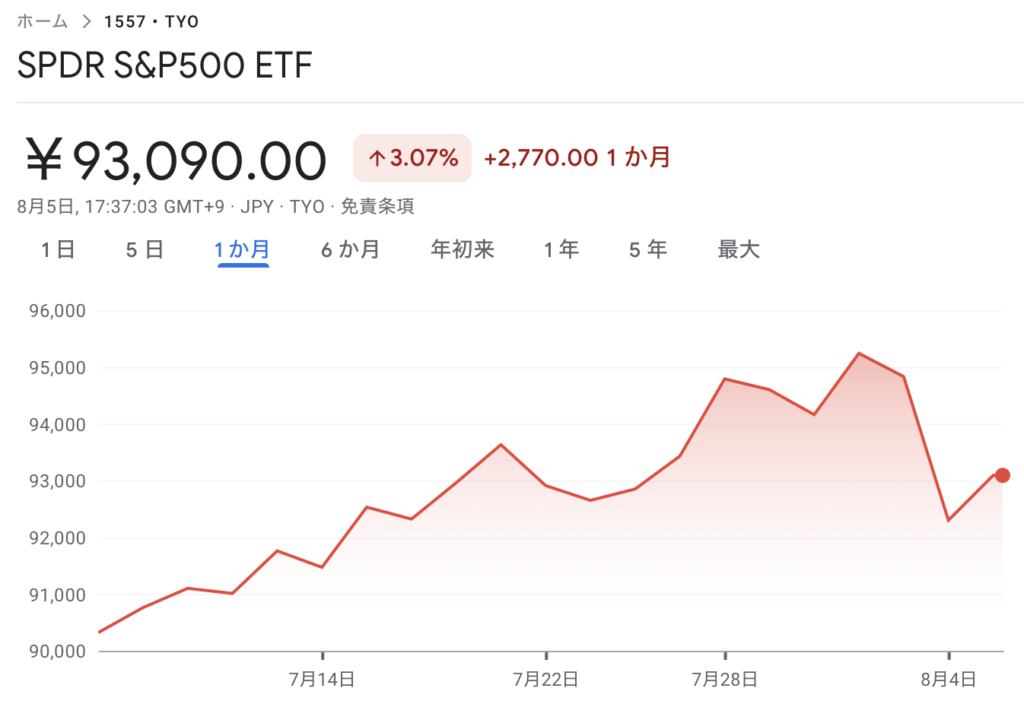
Task: Click the 7月22日 axis tick label
Action: pos(546,680)
